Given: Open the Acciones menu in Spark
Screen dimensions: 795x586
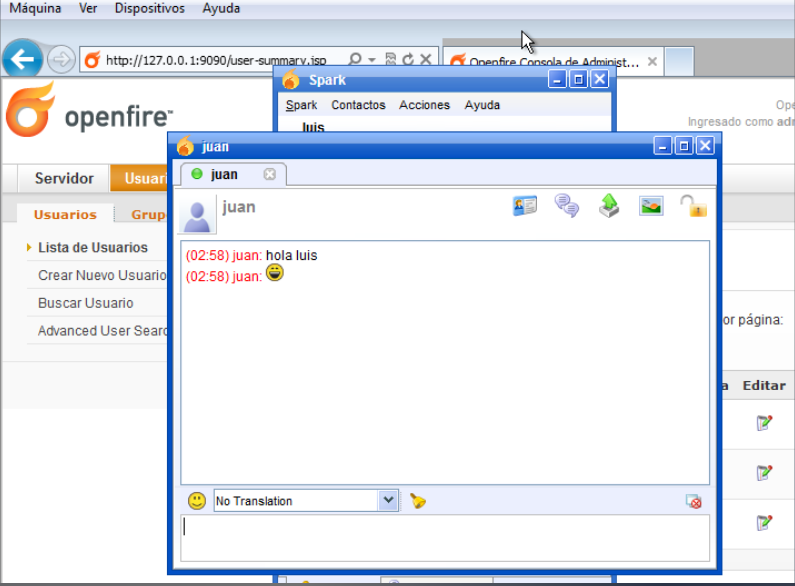Looking at the screenshot, I should tap(424, 105).
